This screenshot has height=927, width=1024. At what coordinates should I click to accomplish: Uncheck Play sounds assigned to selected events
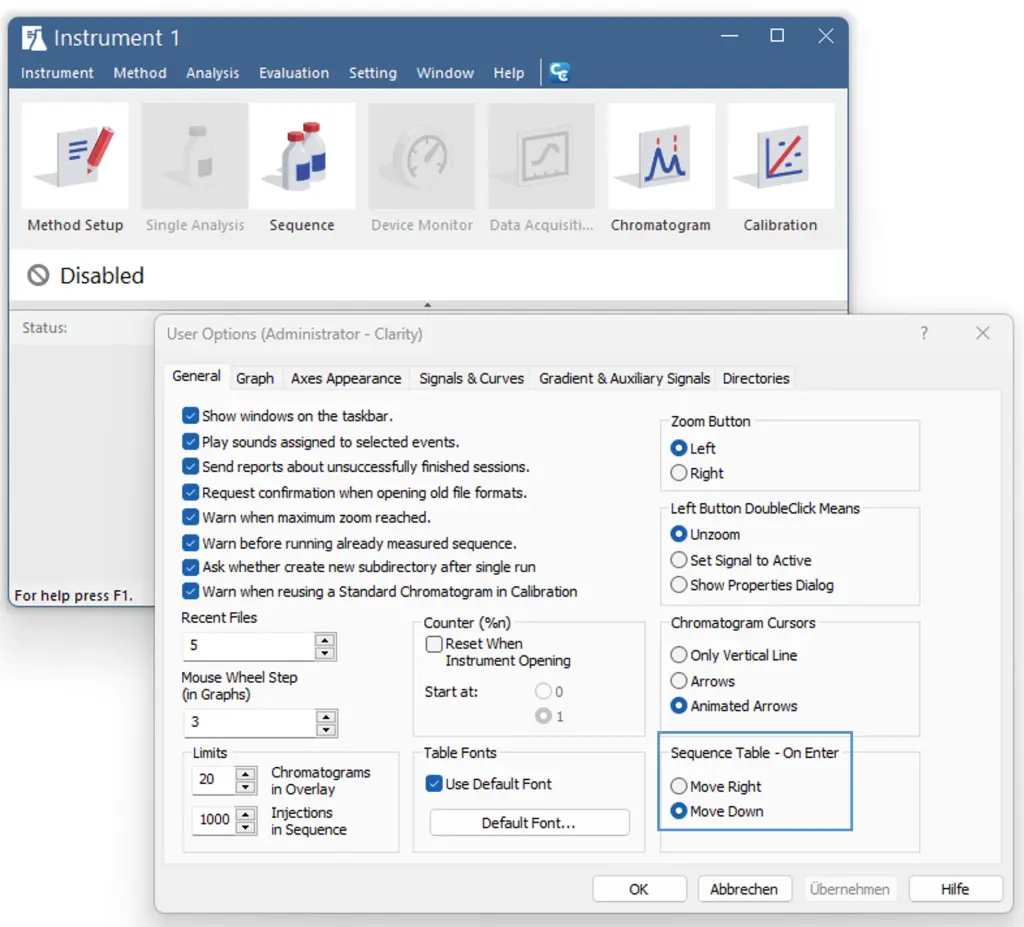190,442
